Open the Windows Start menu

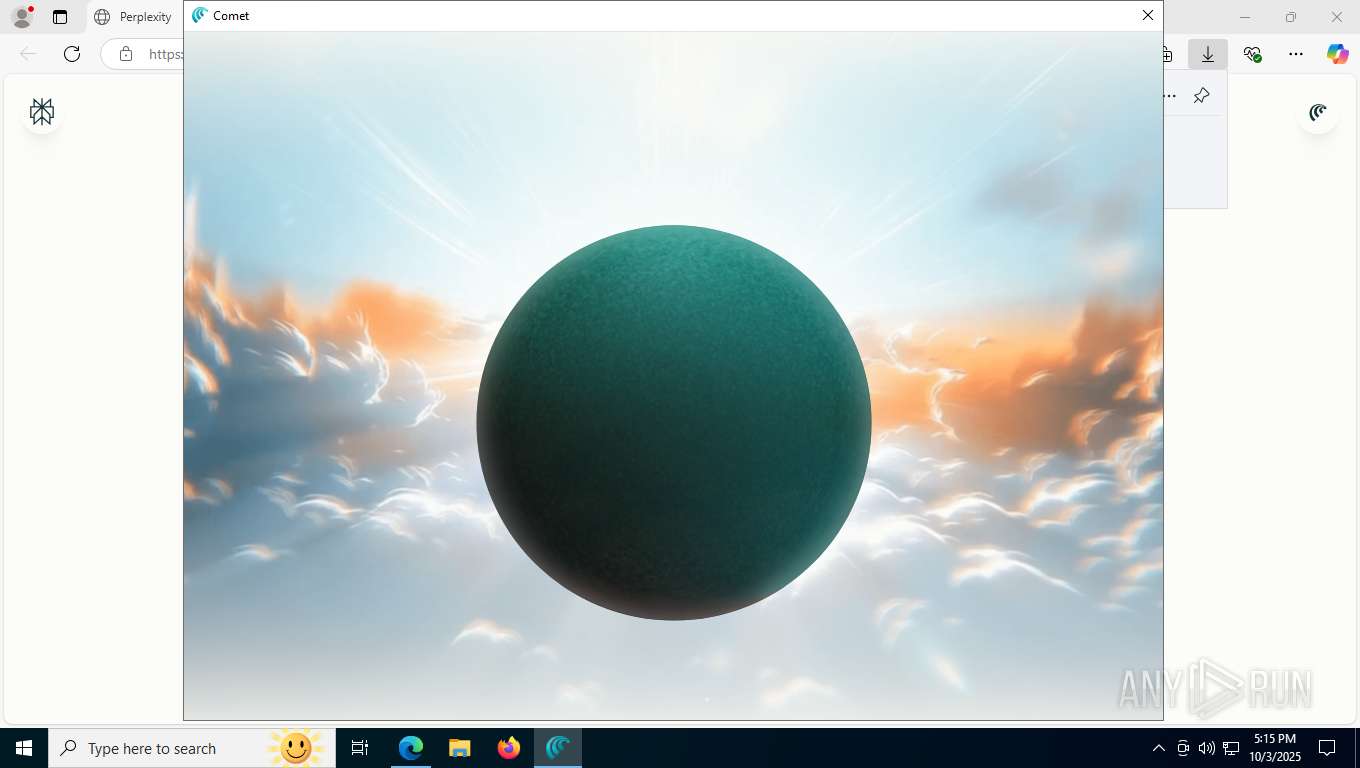click(24, 748)
